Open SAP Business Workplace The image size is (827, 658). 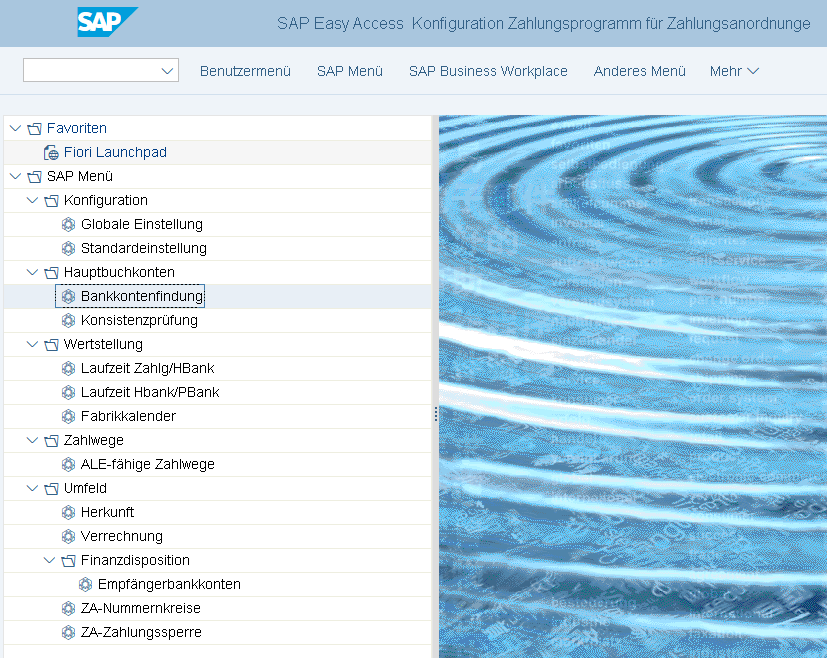pyautogui.click(x=488, y=71)
